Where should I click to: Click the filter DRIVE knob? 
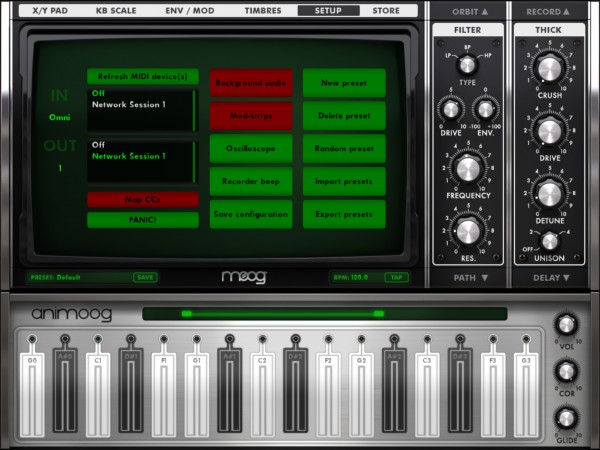(x=451, y=110)
